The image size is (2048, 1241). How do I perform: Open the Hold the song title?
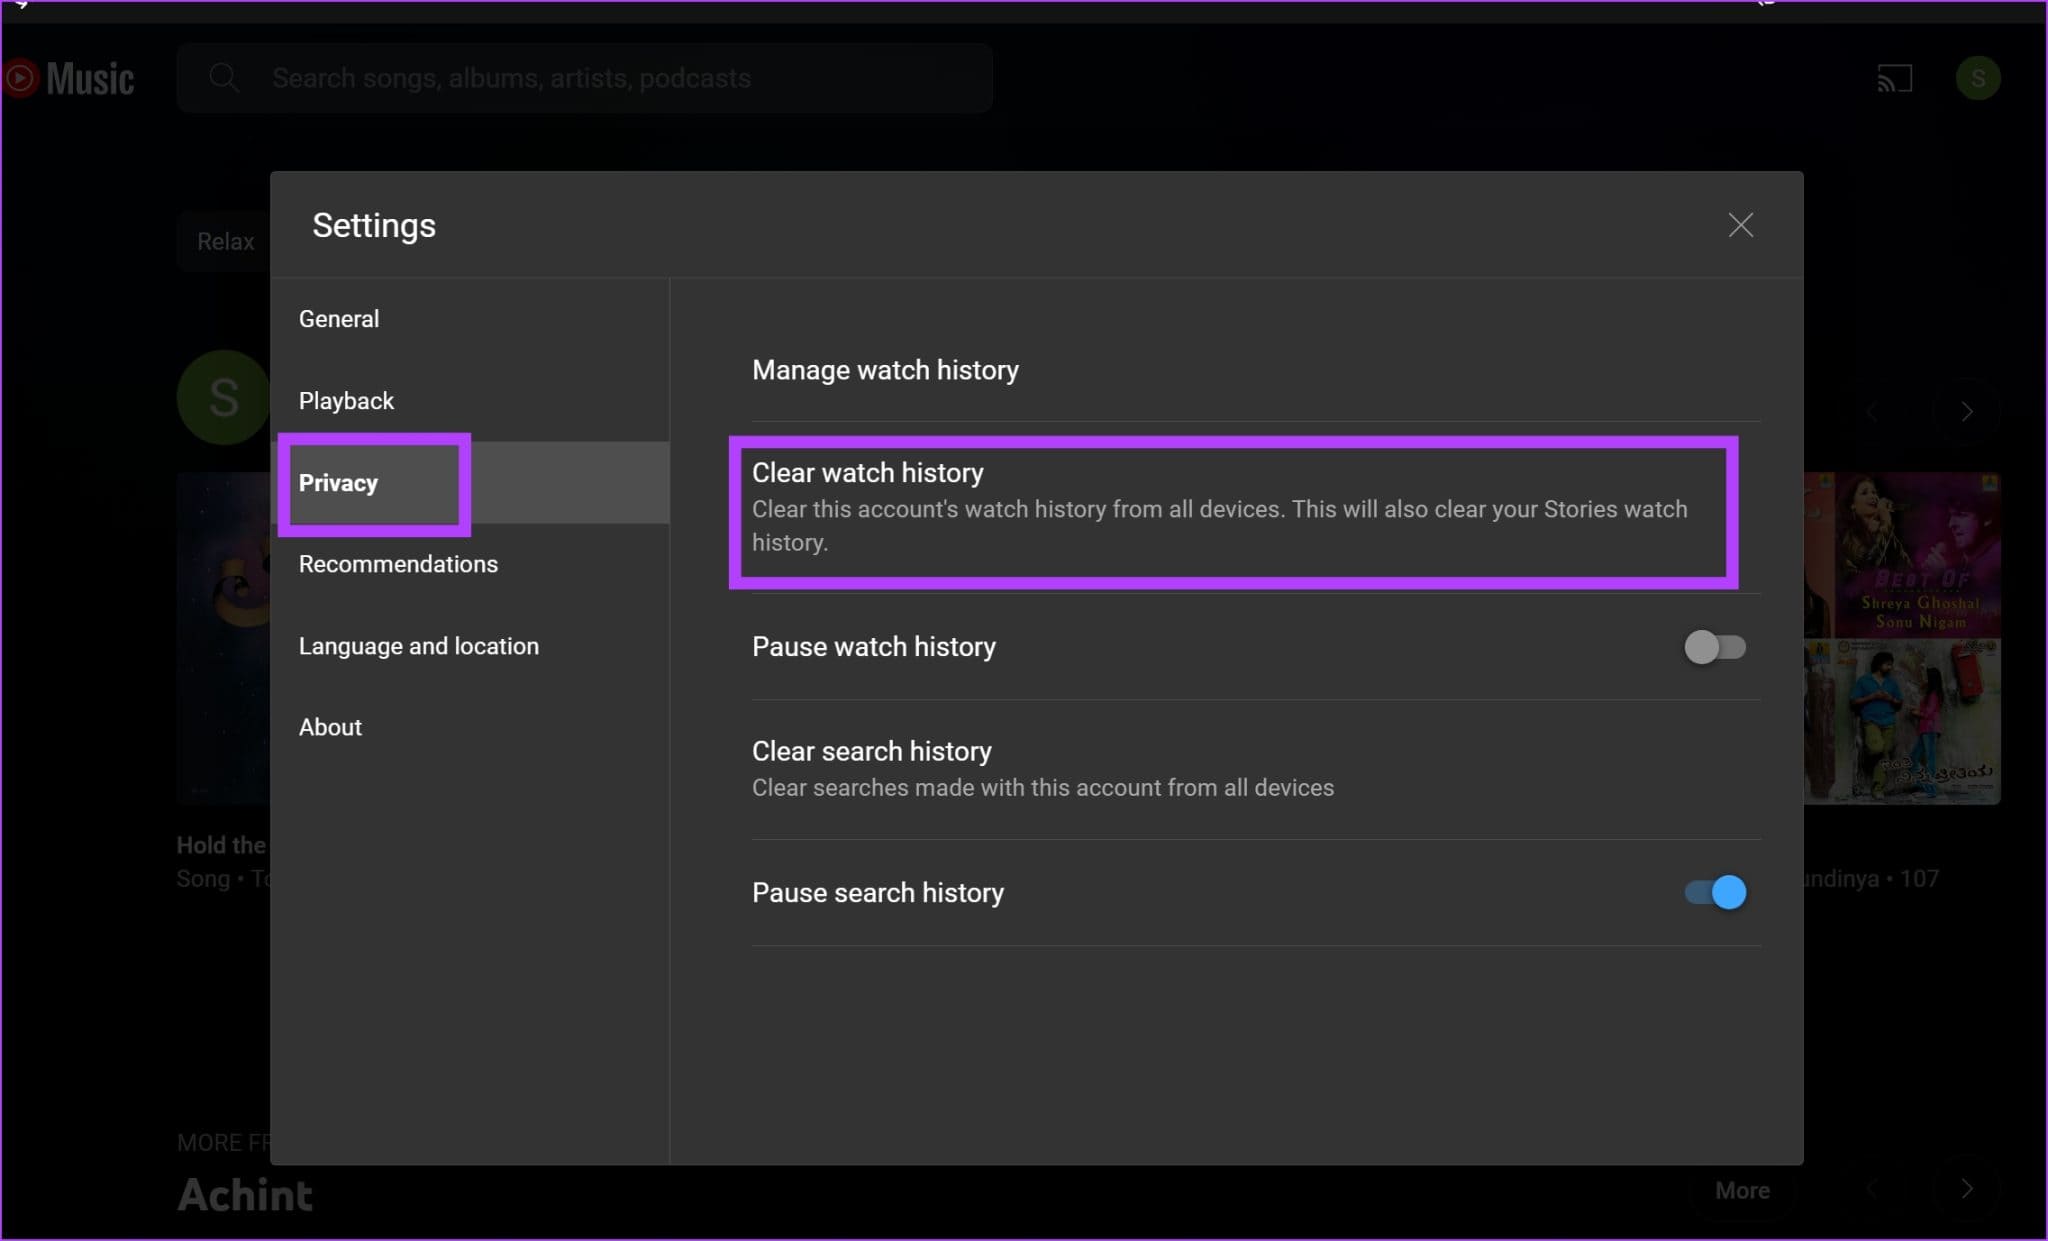(x=222, y=845)
